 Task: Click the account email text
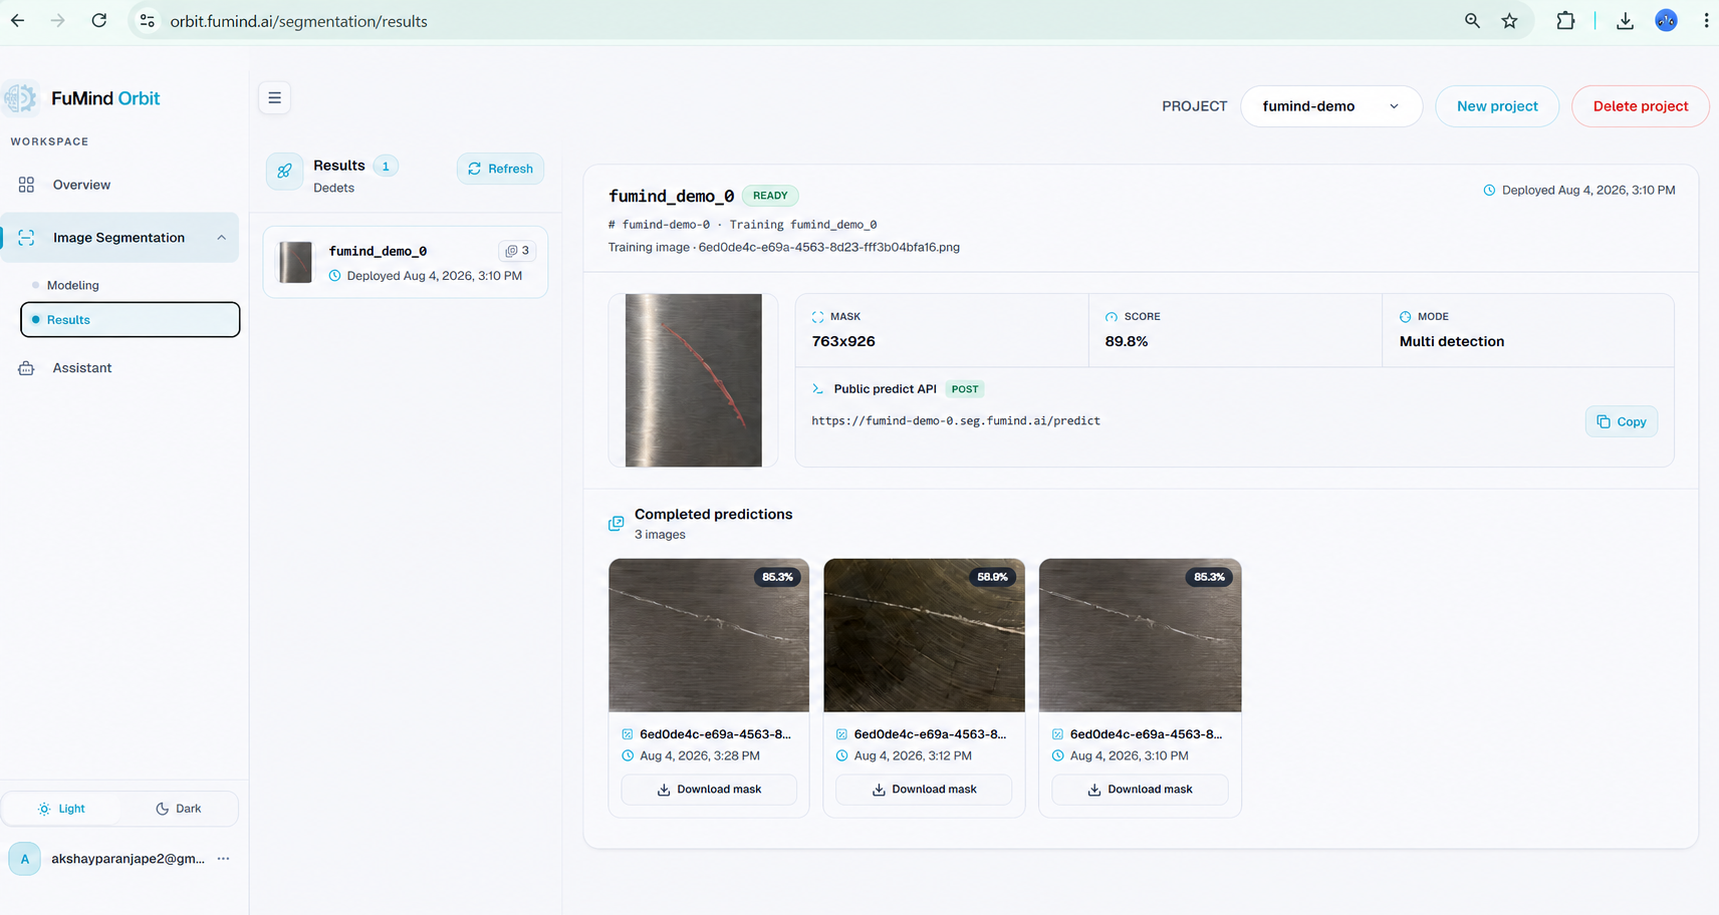coord(128,859)
